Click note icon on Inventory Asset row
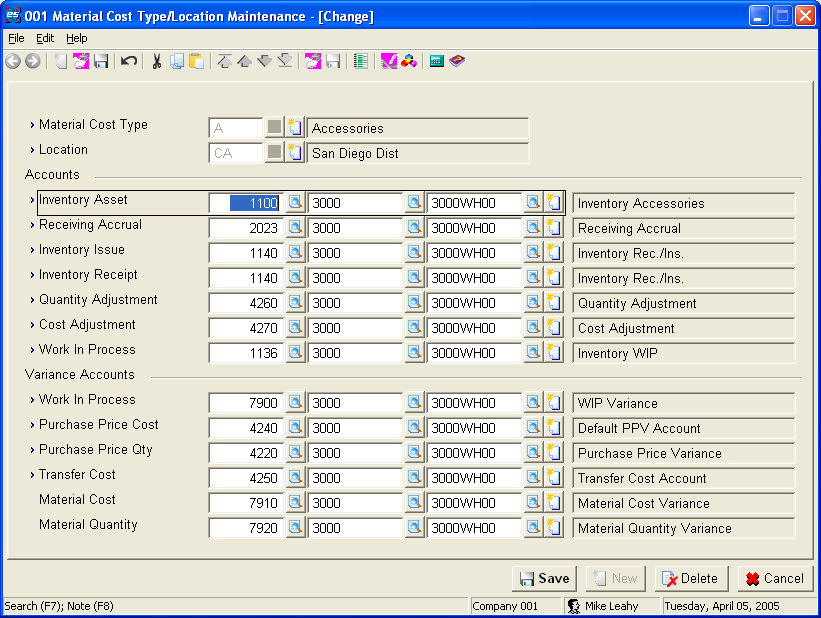The image size is (821, 618). pos(553,203)
